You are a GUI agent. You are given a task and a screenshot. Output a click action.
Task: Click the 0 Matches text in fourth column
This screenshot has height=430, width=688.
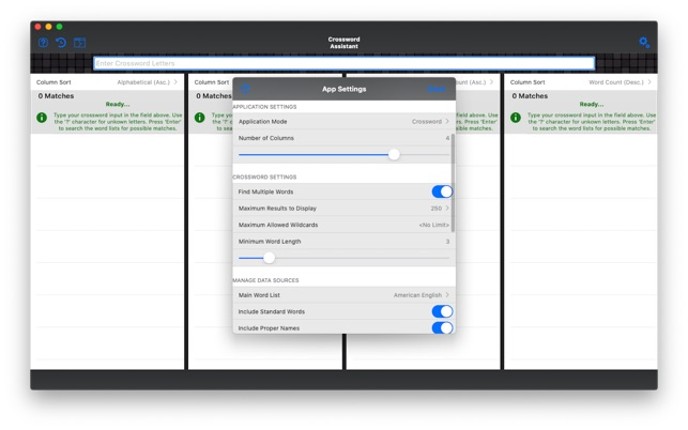530,96
